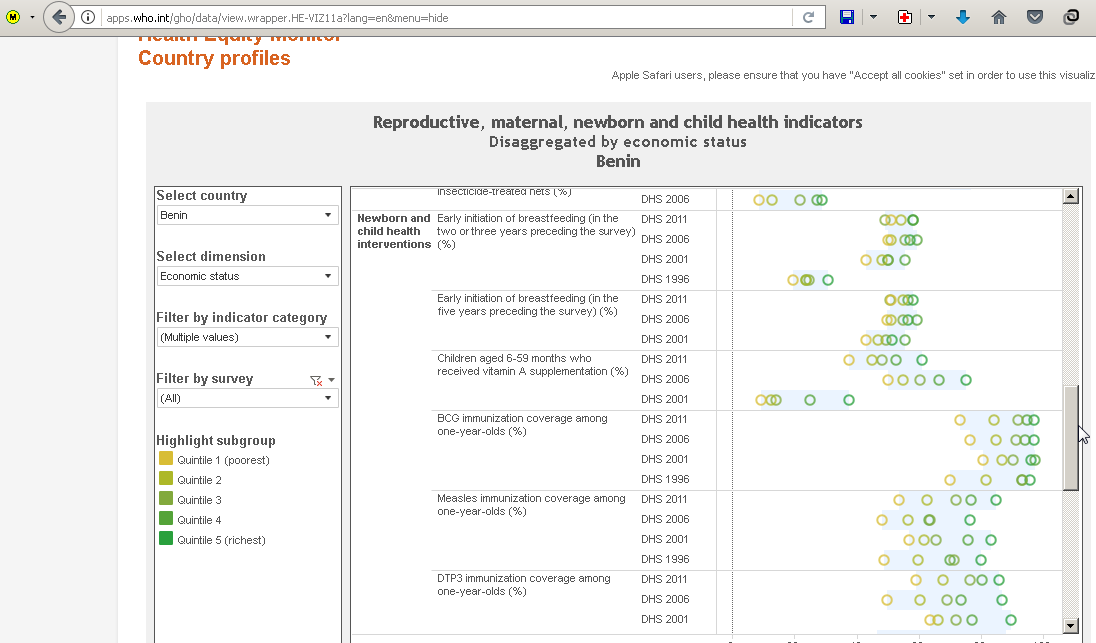The image size is (1096, 643).
Task: Highlight the Quintile 2 color swatch
Action: [x=166, y=479]
